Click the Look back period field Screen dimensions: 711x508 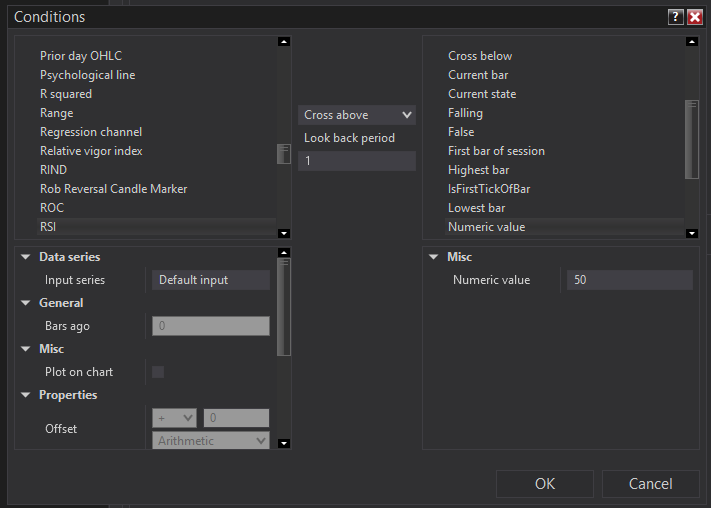tap(356, 161)
